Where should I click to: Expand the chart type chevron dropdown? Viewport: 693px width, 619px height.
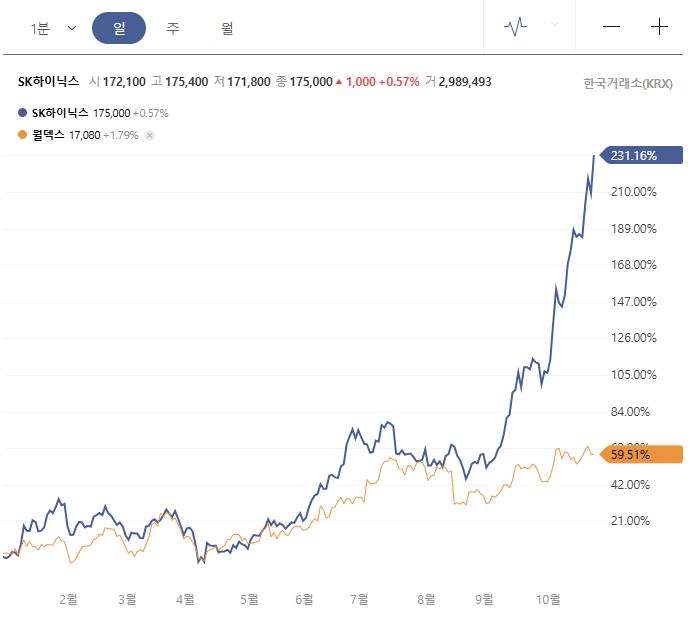click(555, 25)
